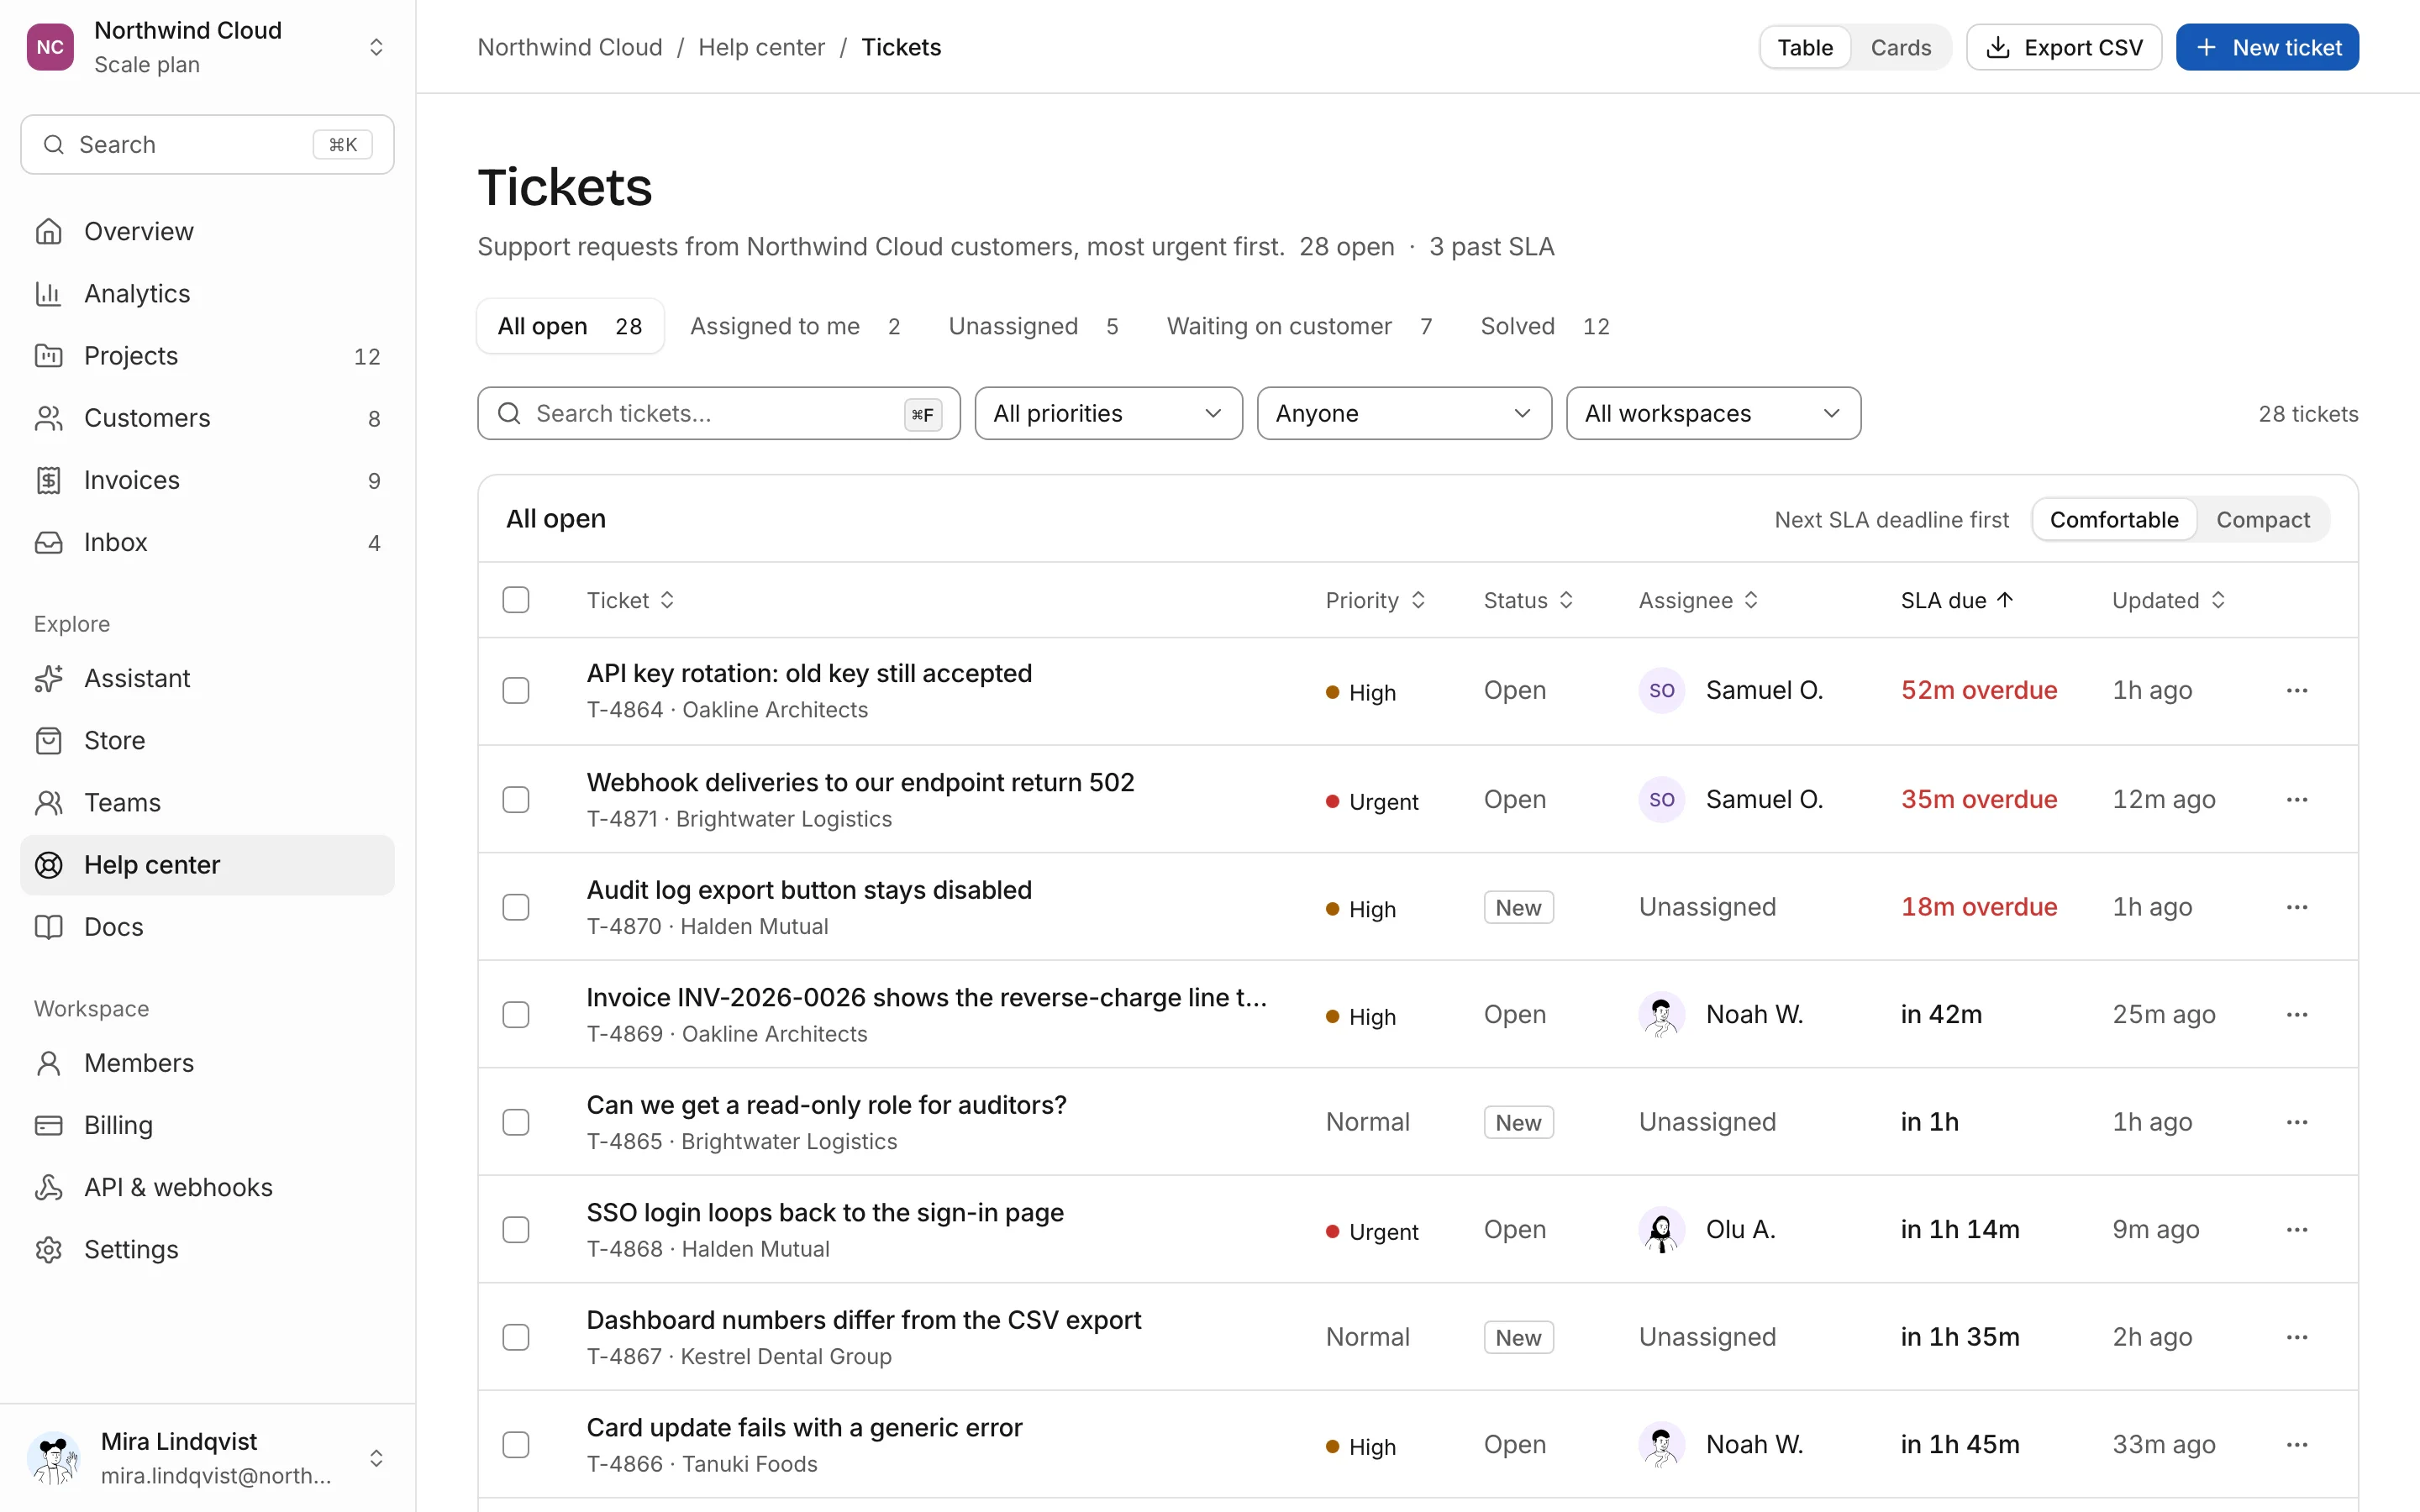Sort by the SLA due column header
2420x1512 pixels.
pyautogui.click(x=1957, y=600)
